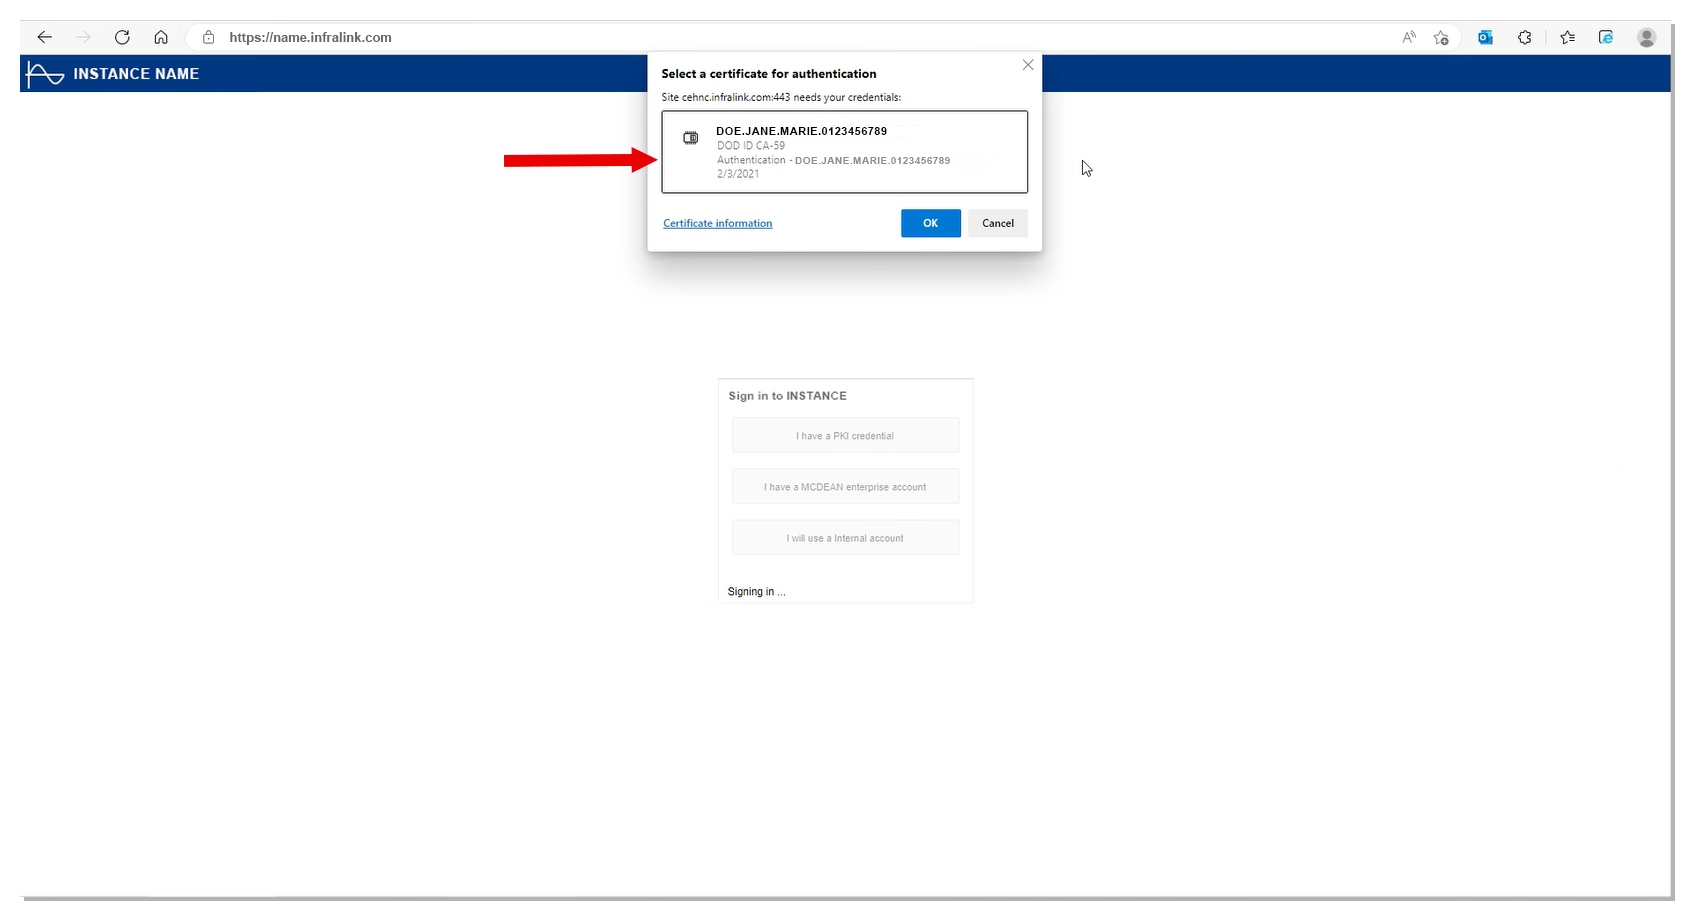Confirm certificate with OK button

tap(931, 223)
